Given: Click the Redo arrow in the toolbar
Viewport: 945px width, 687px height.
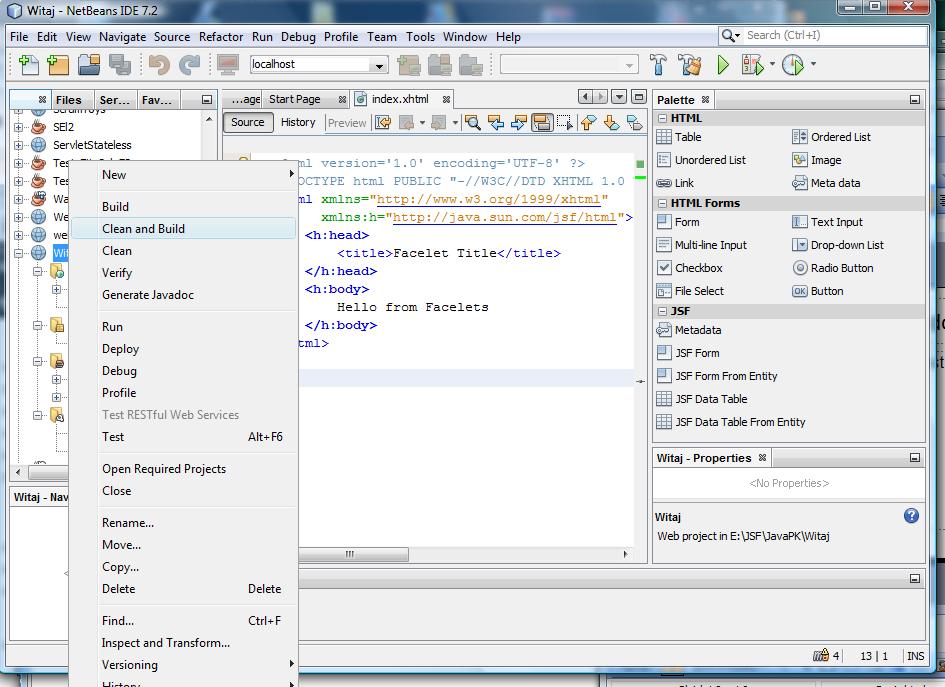Looking at the screenshot, I should coord(190,64).
